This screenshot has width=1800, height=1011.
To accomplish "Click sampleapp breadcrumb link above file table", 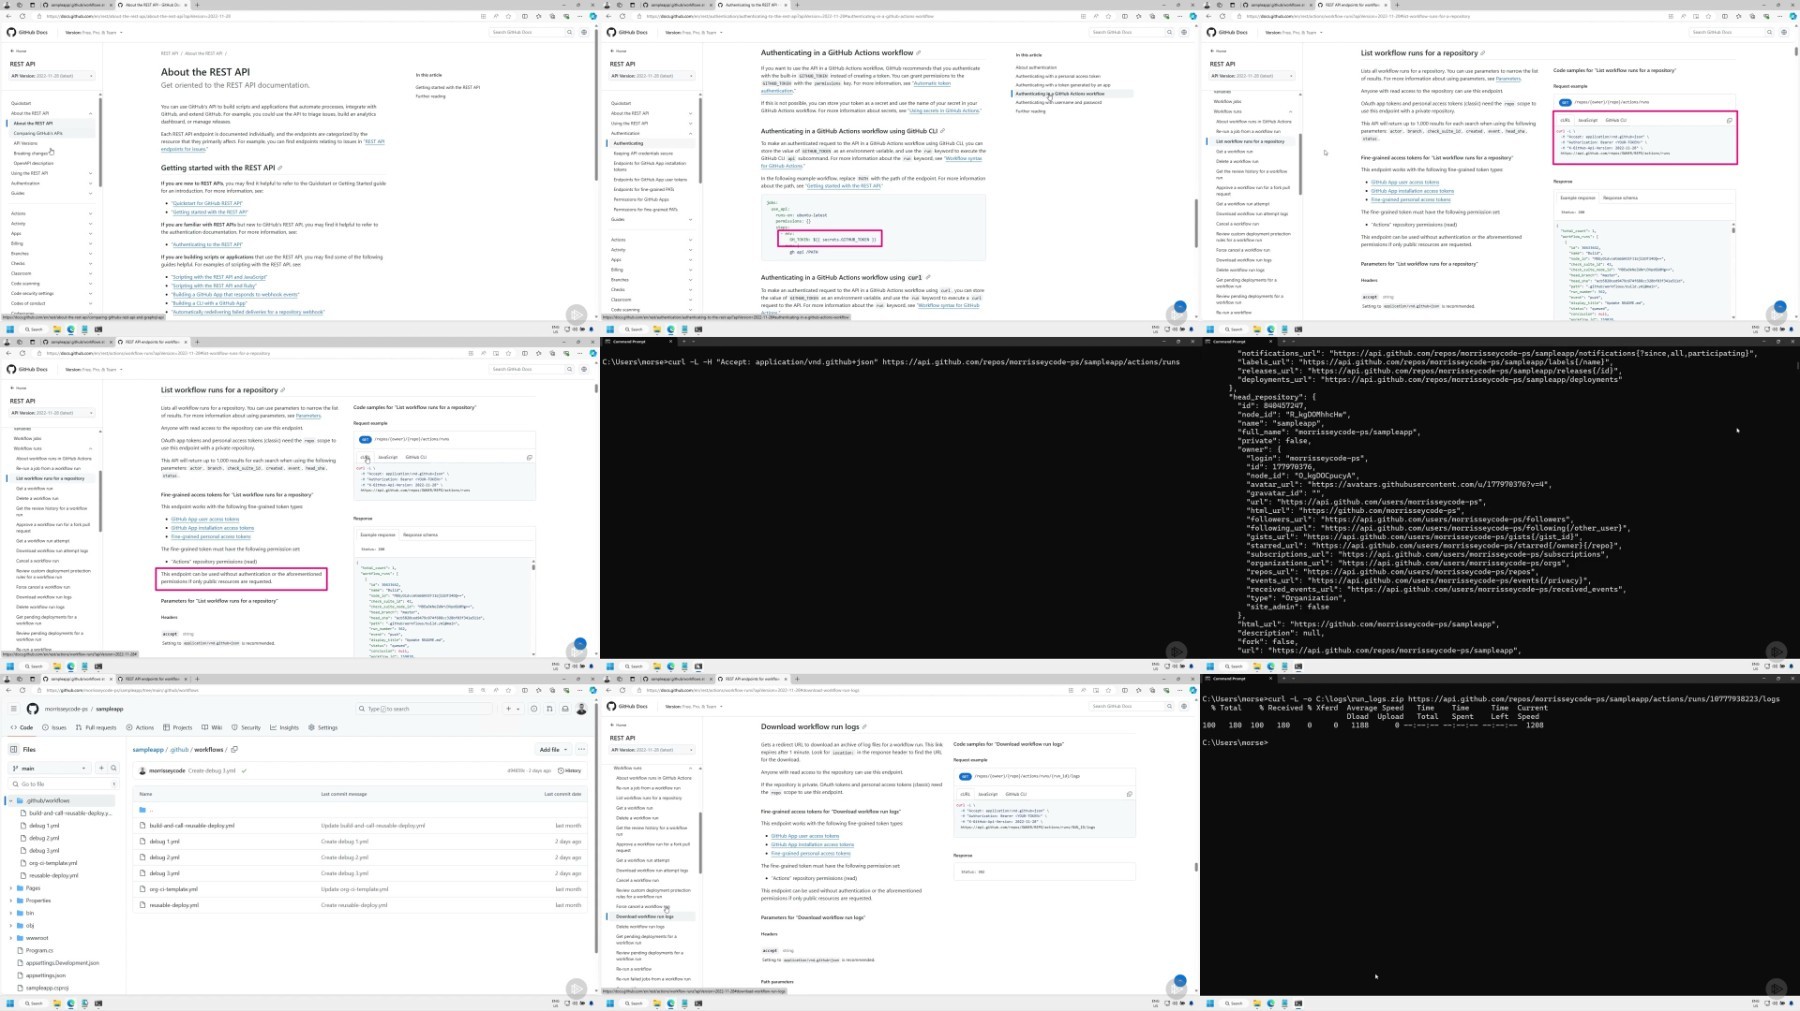I will point(148,749).
